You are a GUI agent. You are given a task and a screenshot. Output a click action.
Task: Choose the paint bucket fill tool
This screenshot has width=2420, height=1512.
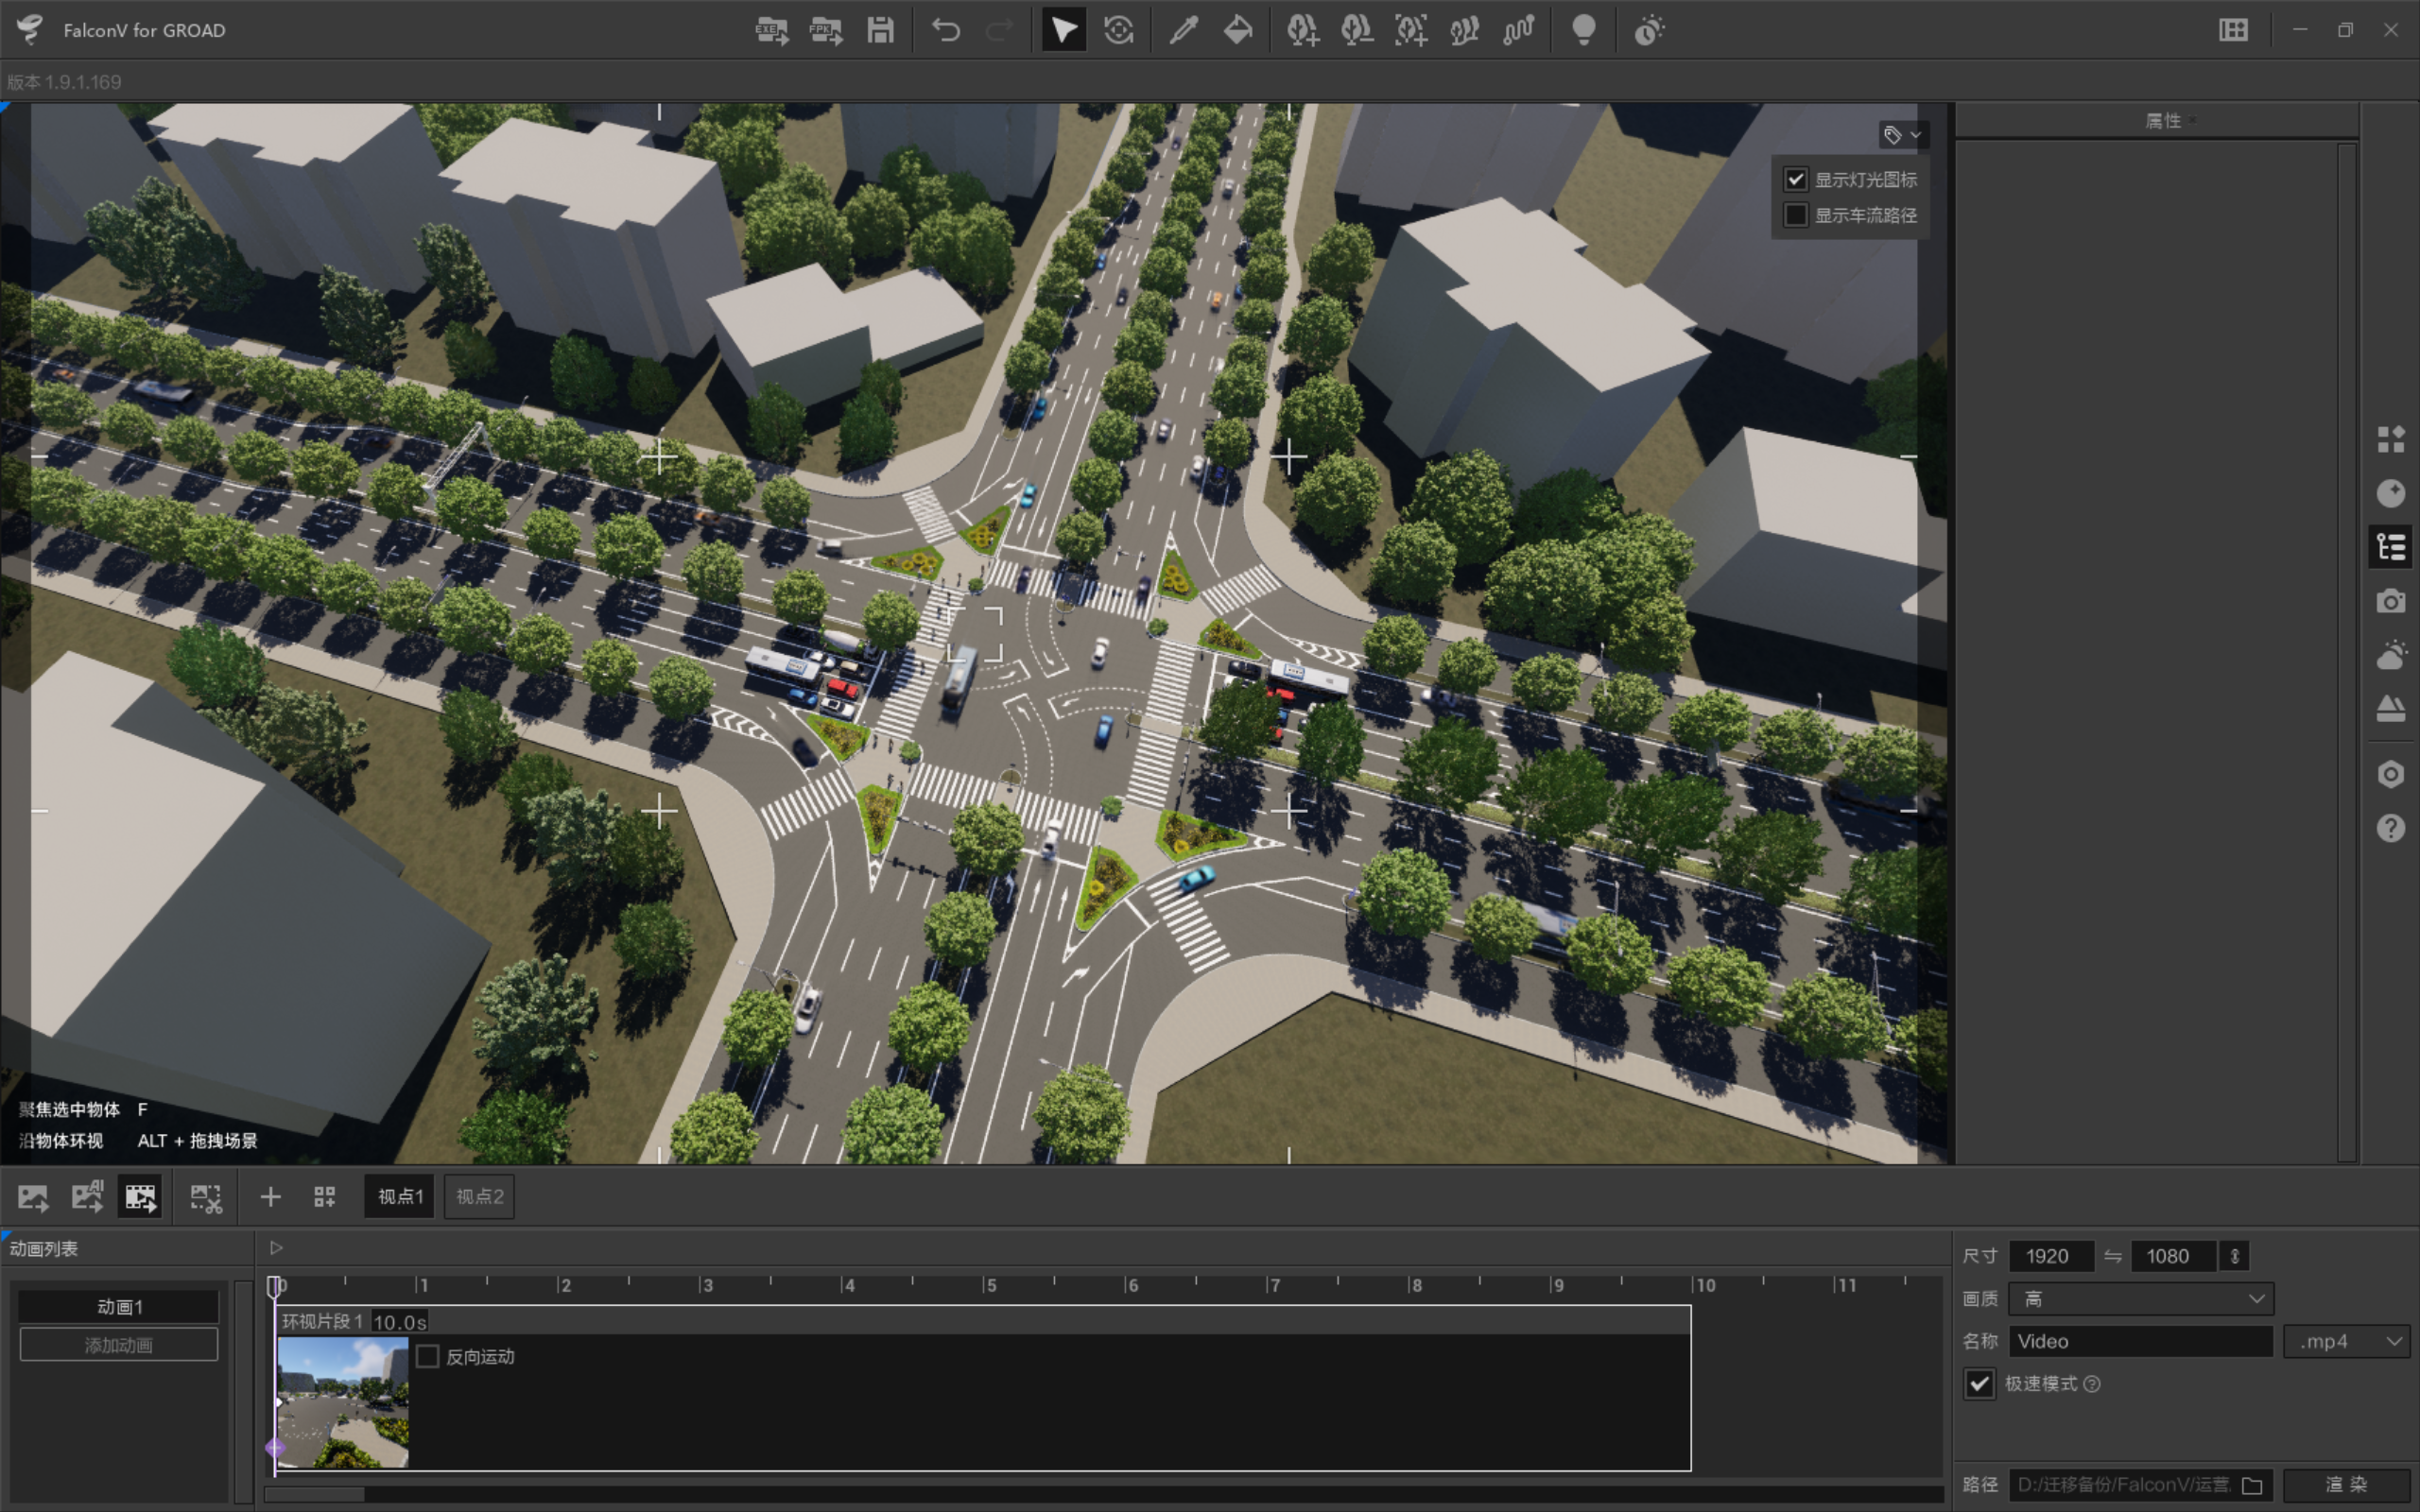coord(1238,30)
